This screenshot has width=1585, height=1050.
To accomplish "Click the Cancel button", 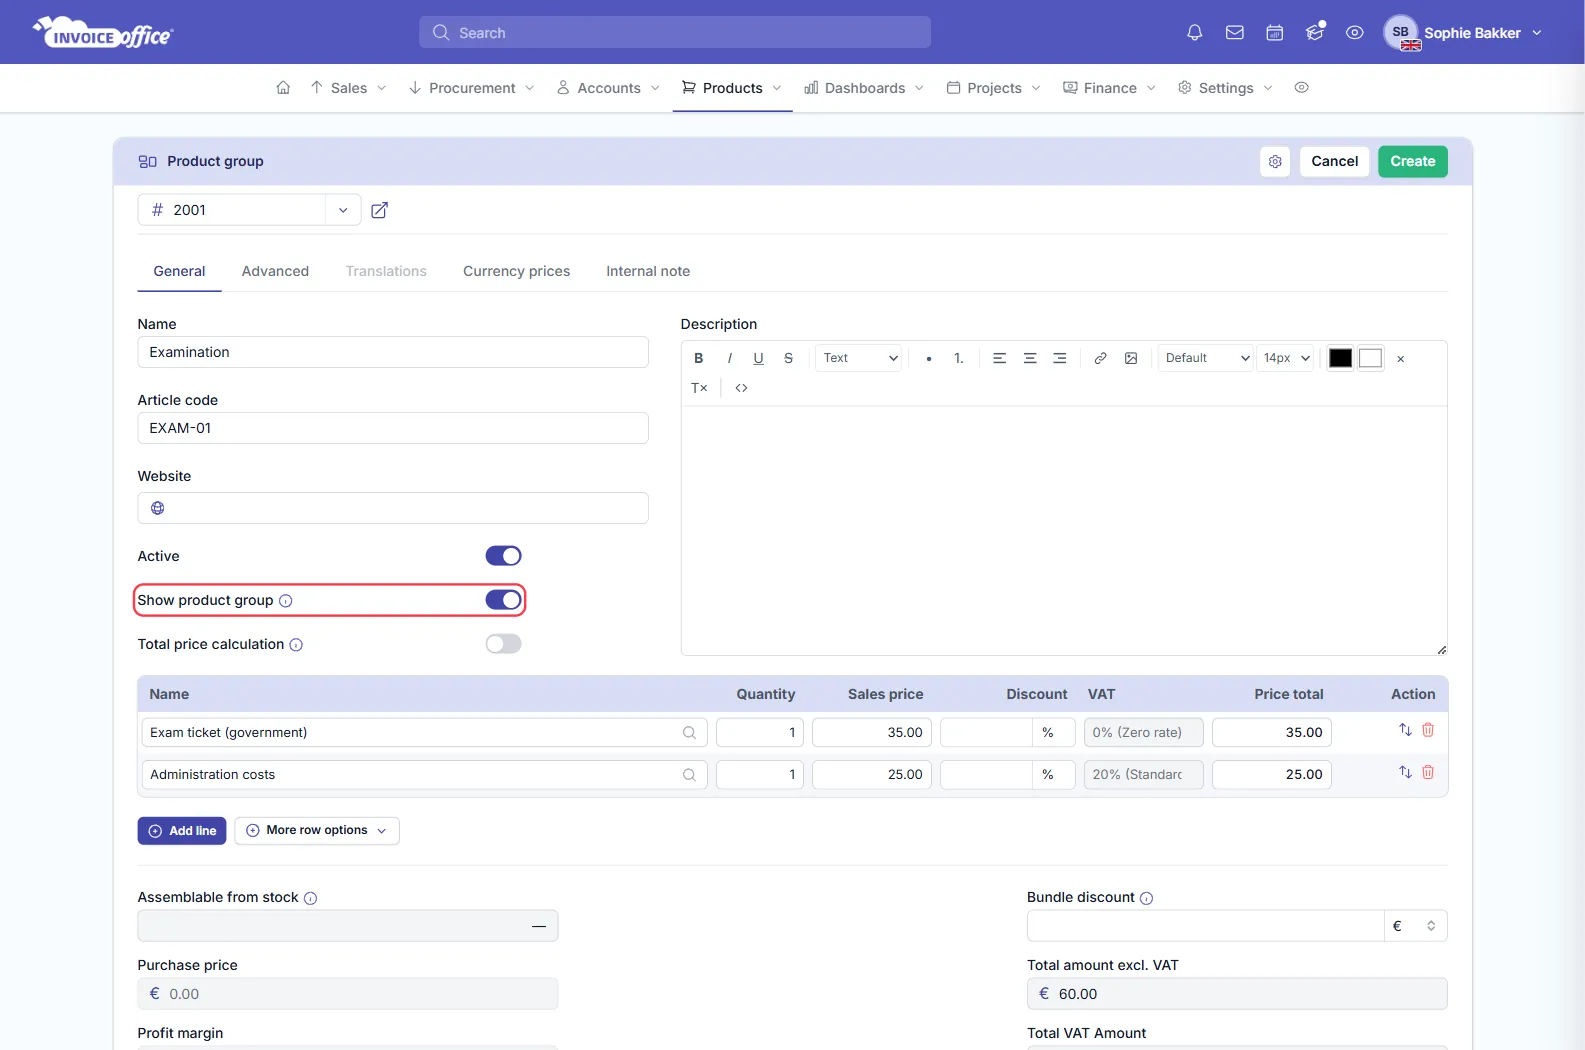I will 1334,161.
